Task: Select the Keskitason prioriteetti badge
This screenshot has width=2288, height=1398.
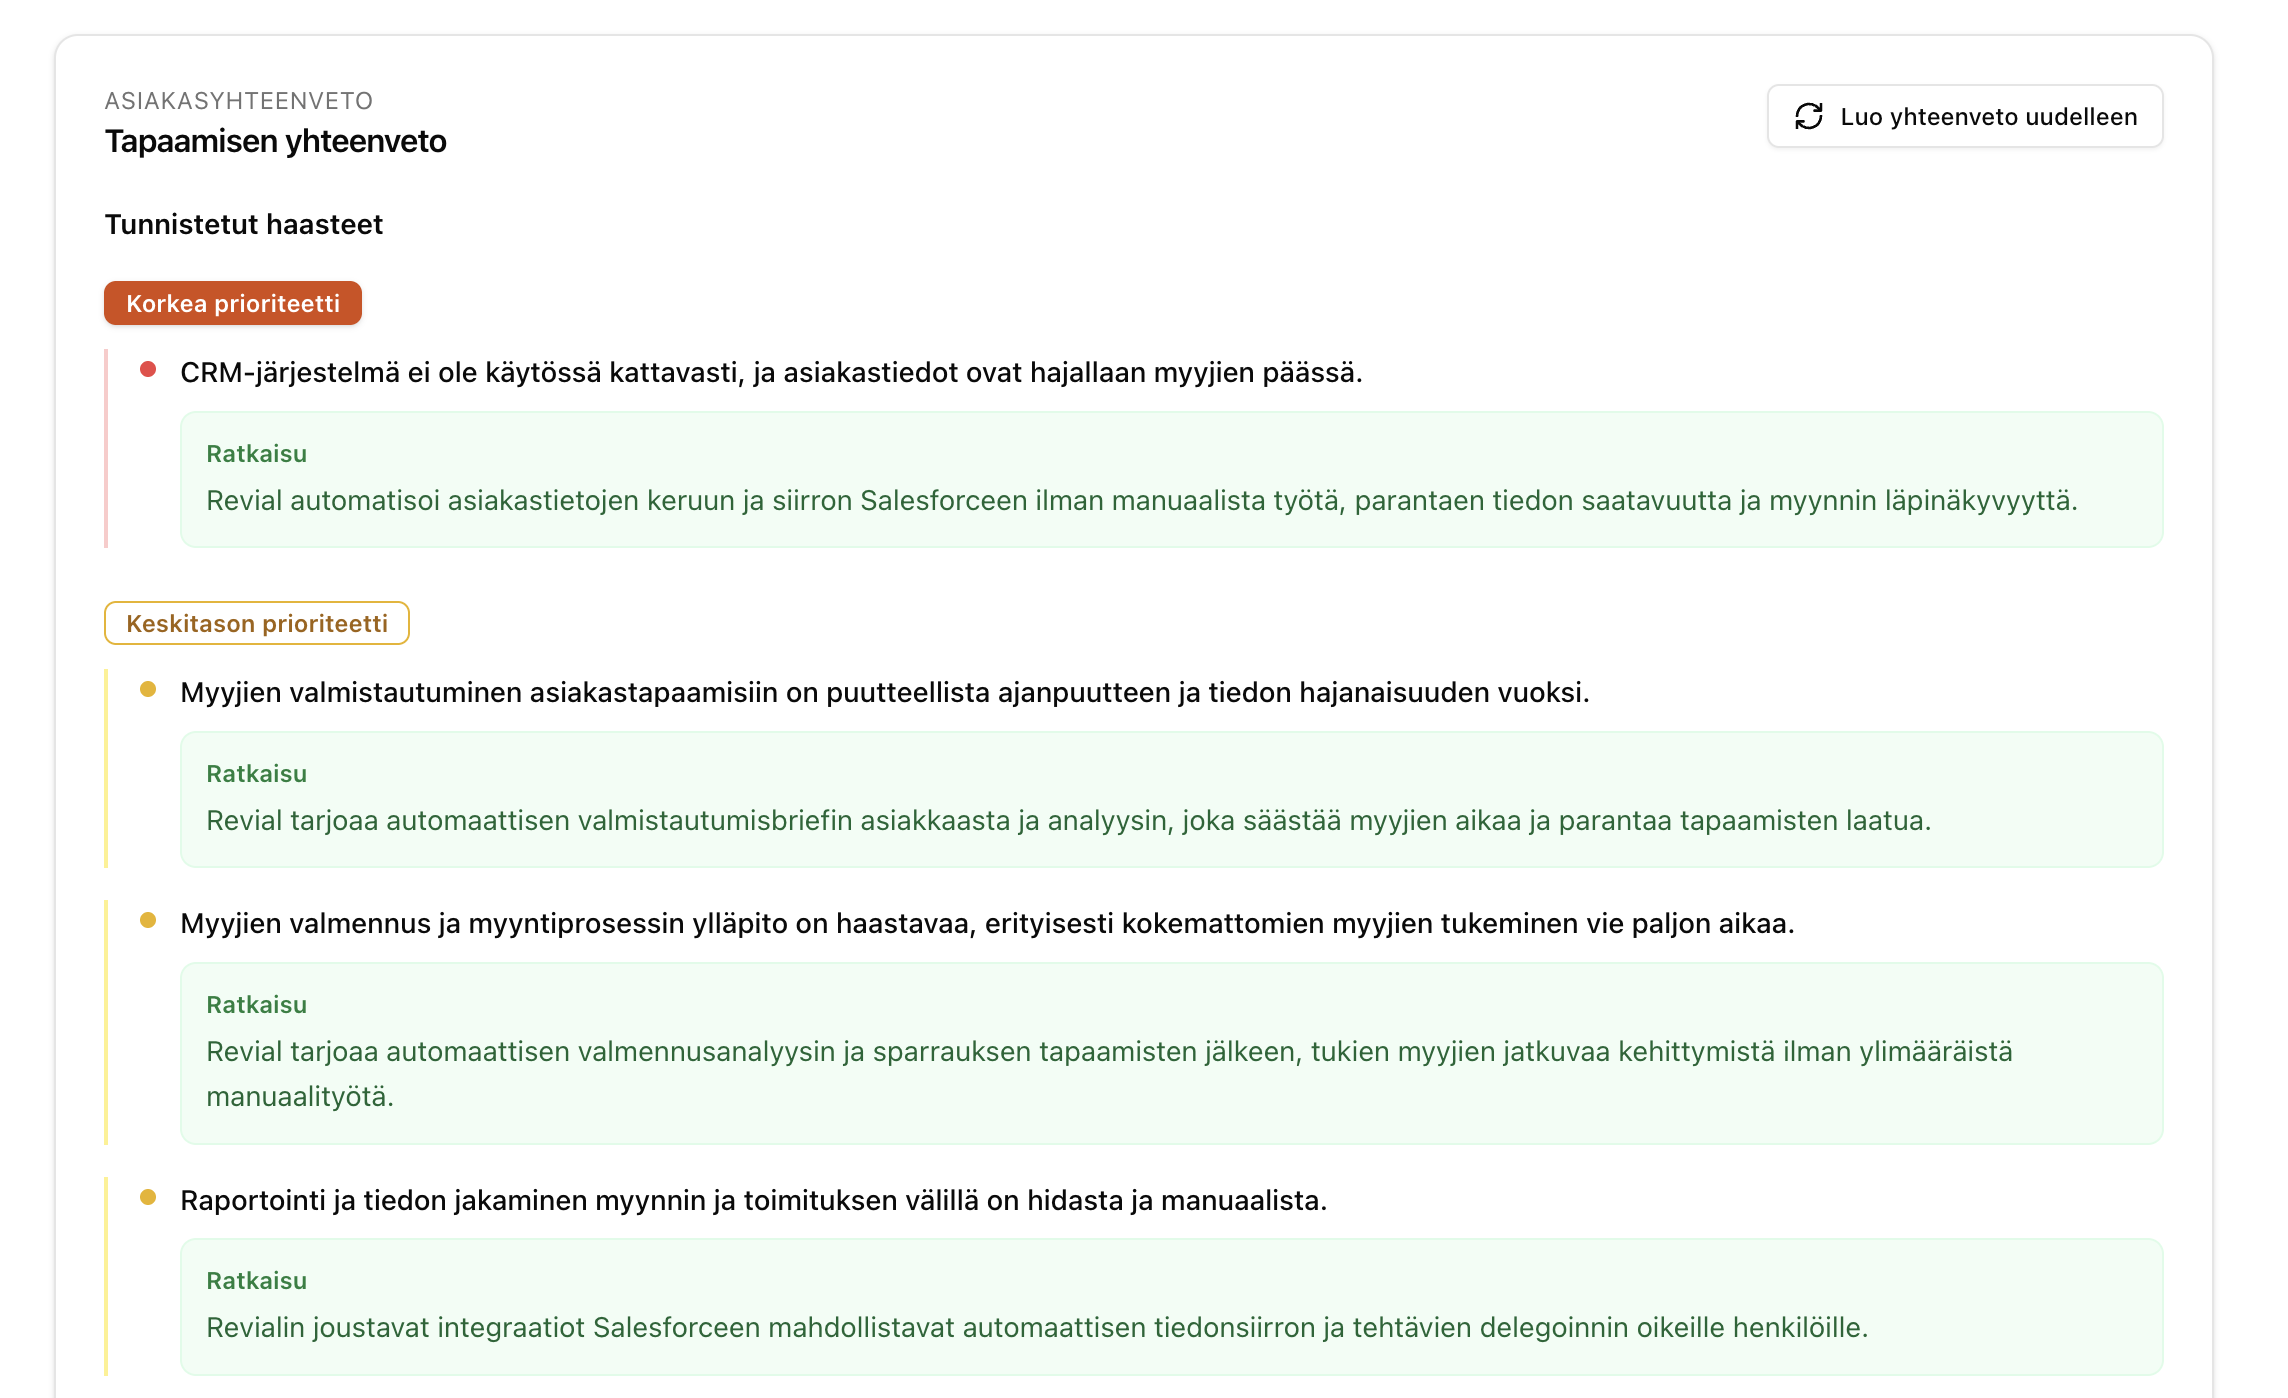Action: click(255, 623)
